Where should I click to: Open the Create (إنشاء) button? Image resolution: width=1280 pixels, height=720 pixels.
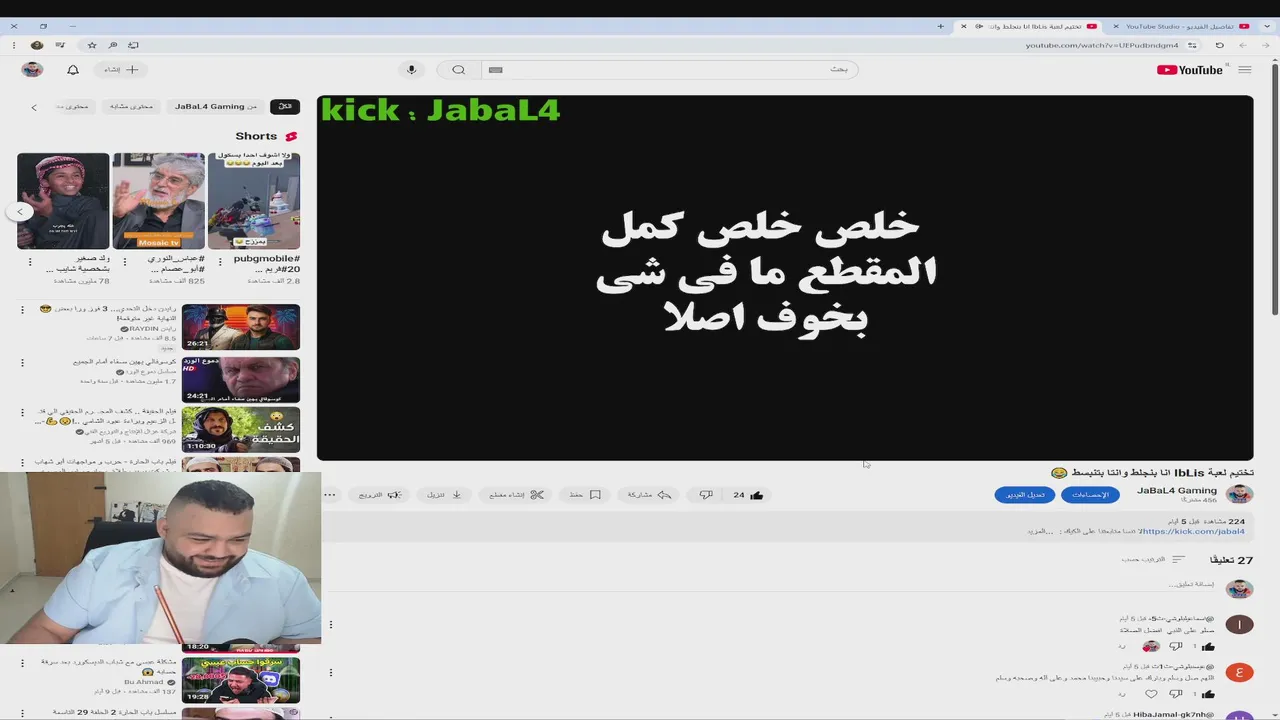coord(121,70)
